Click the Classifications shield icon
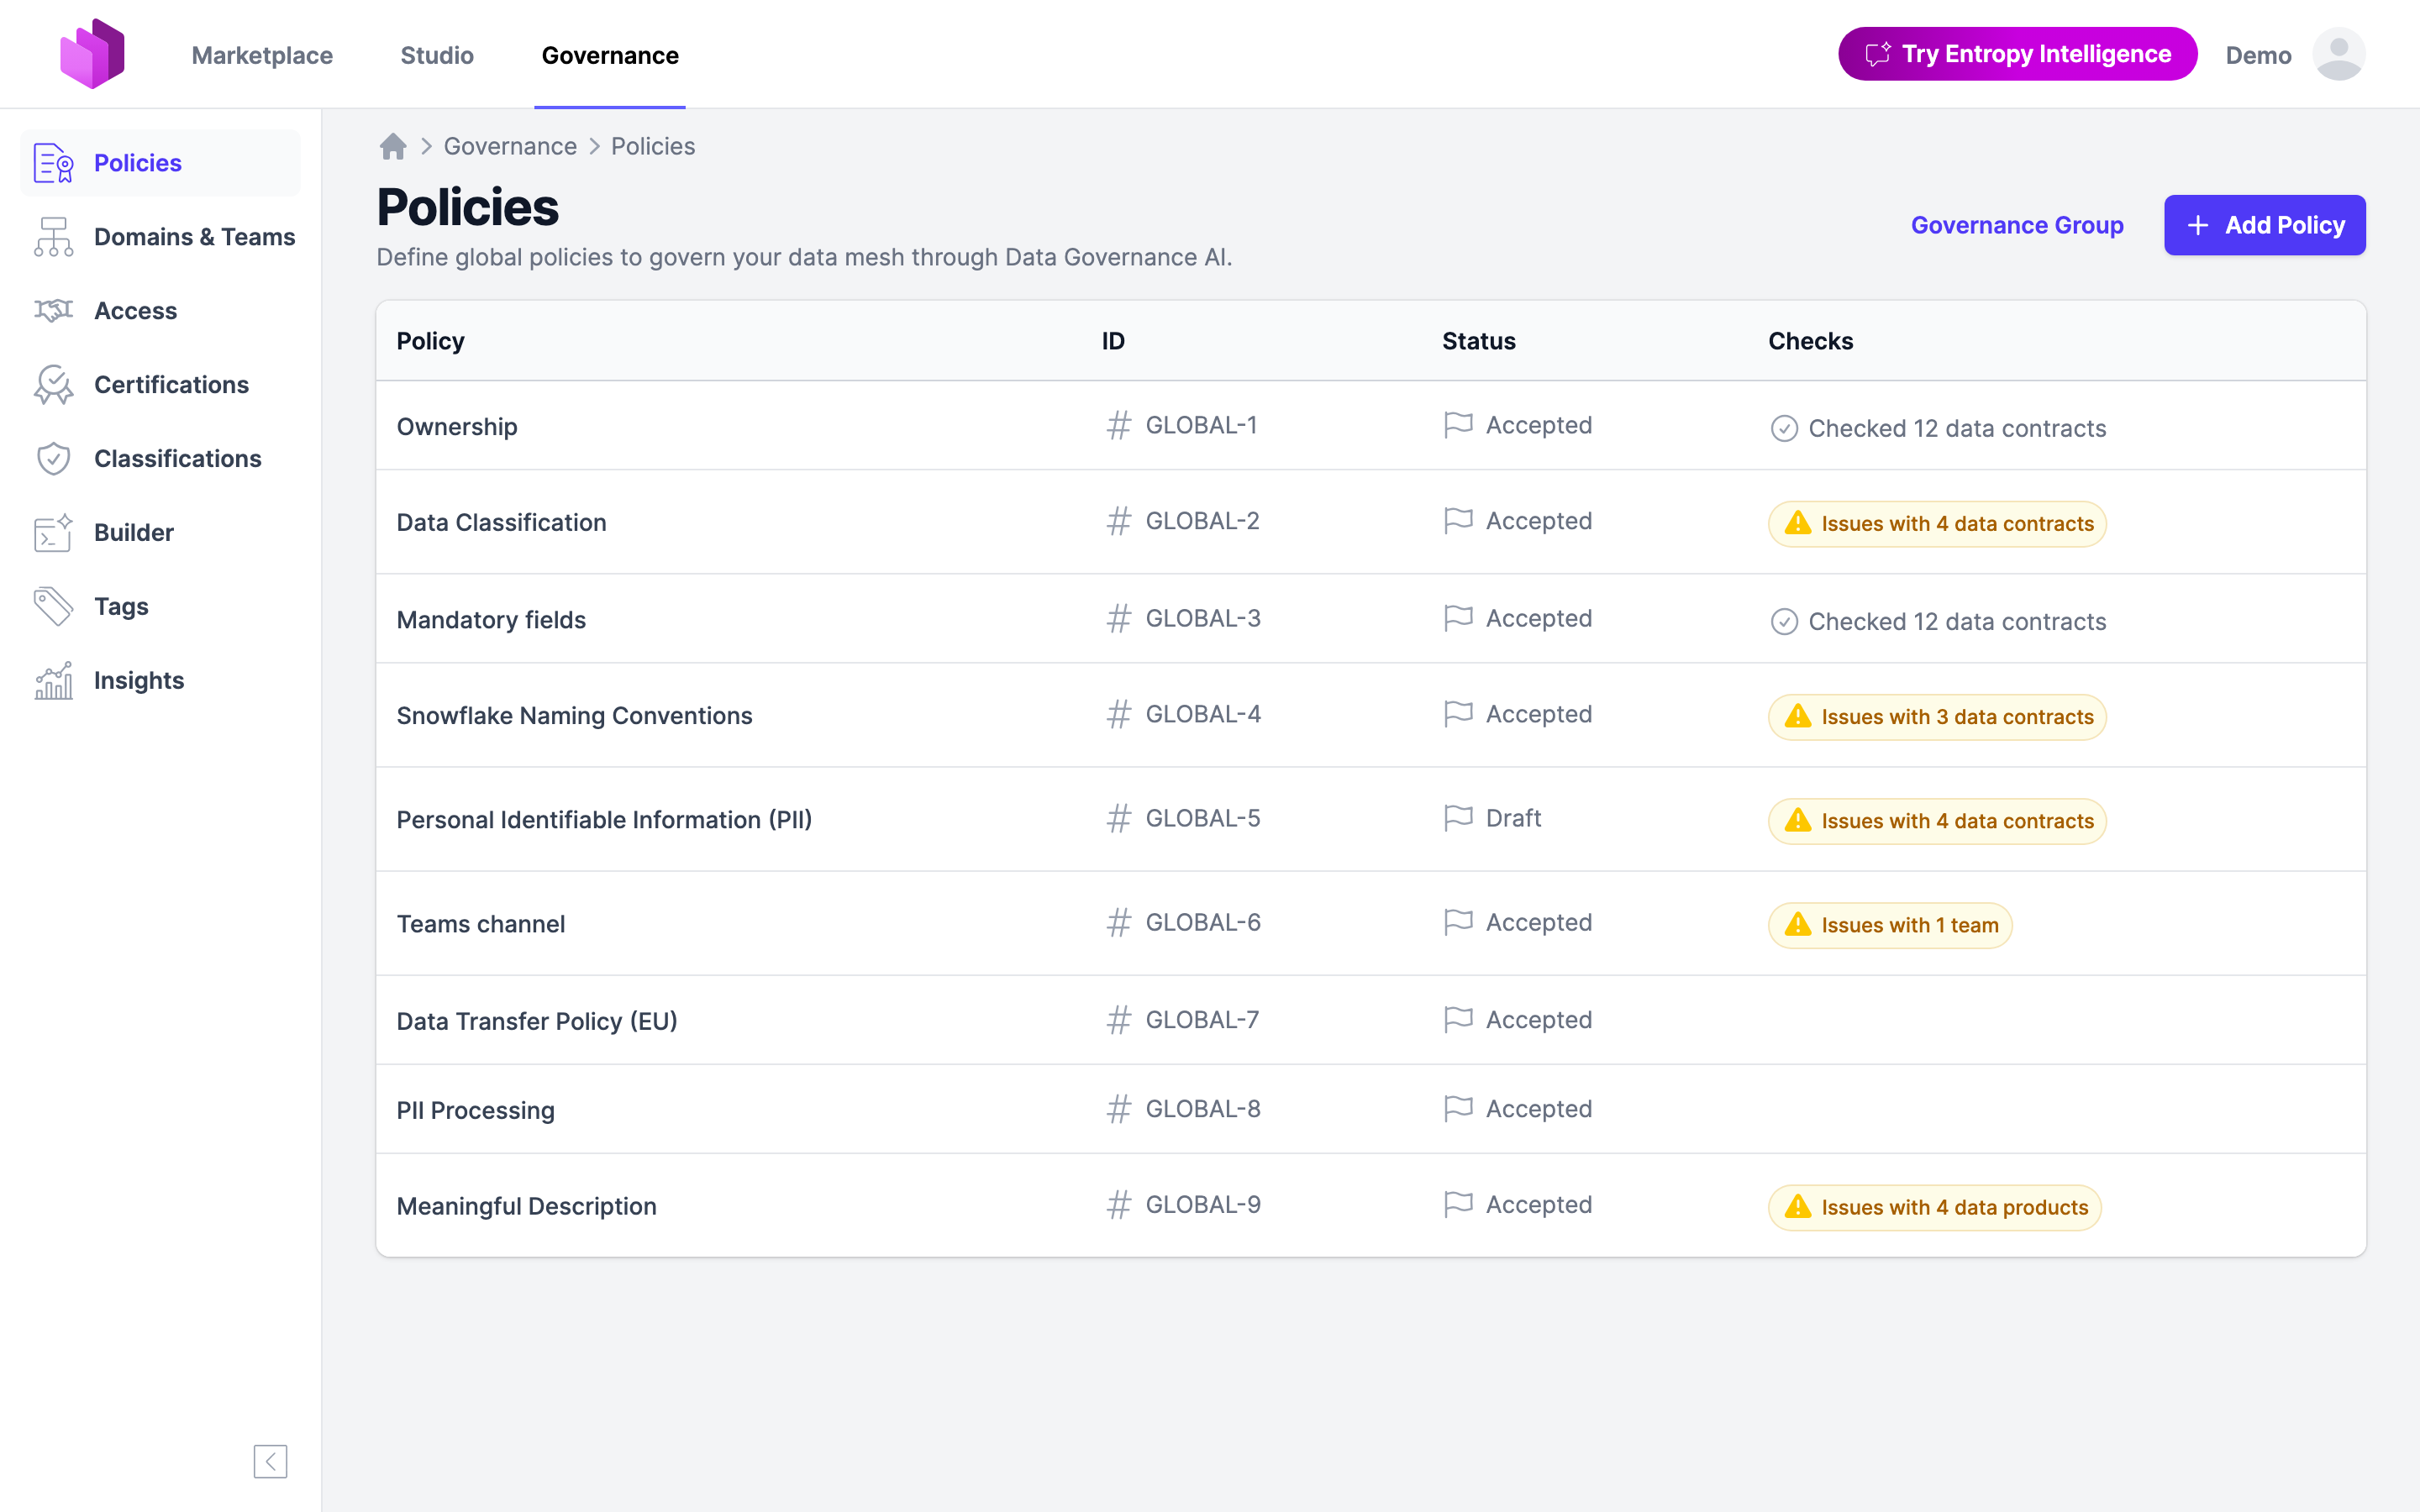Viewport: 2420px width, 1512px height. click(53, 459)
